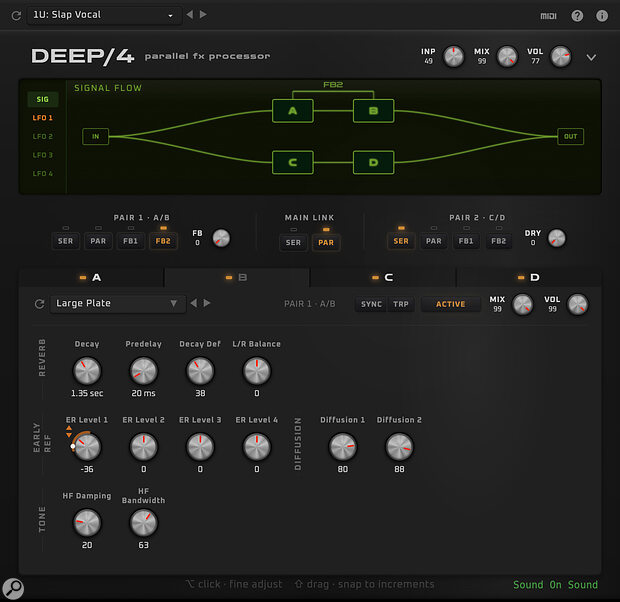
Task: Collapse the header with the chevron arrow
Action: (591, 58)
